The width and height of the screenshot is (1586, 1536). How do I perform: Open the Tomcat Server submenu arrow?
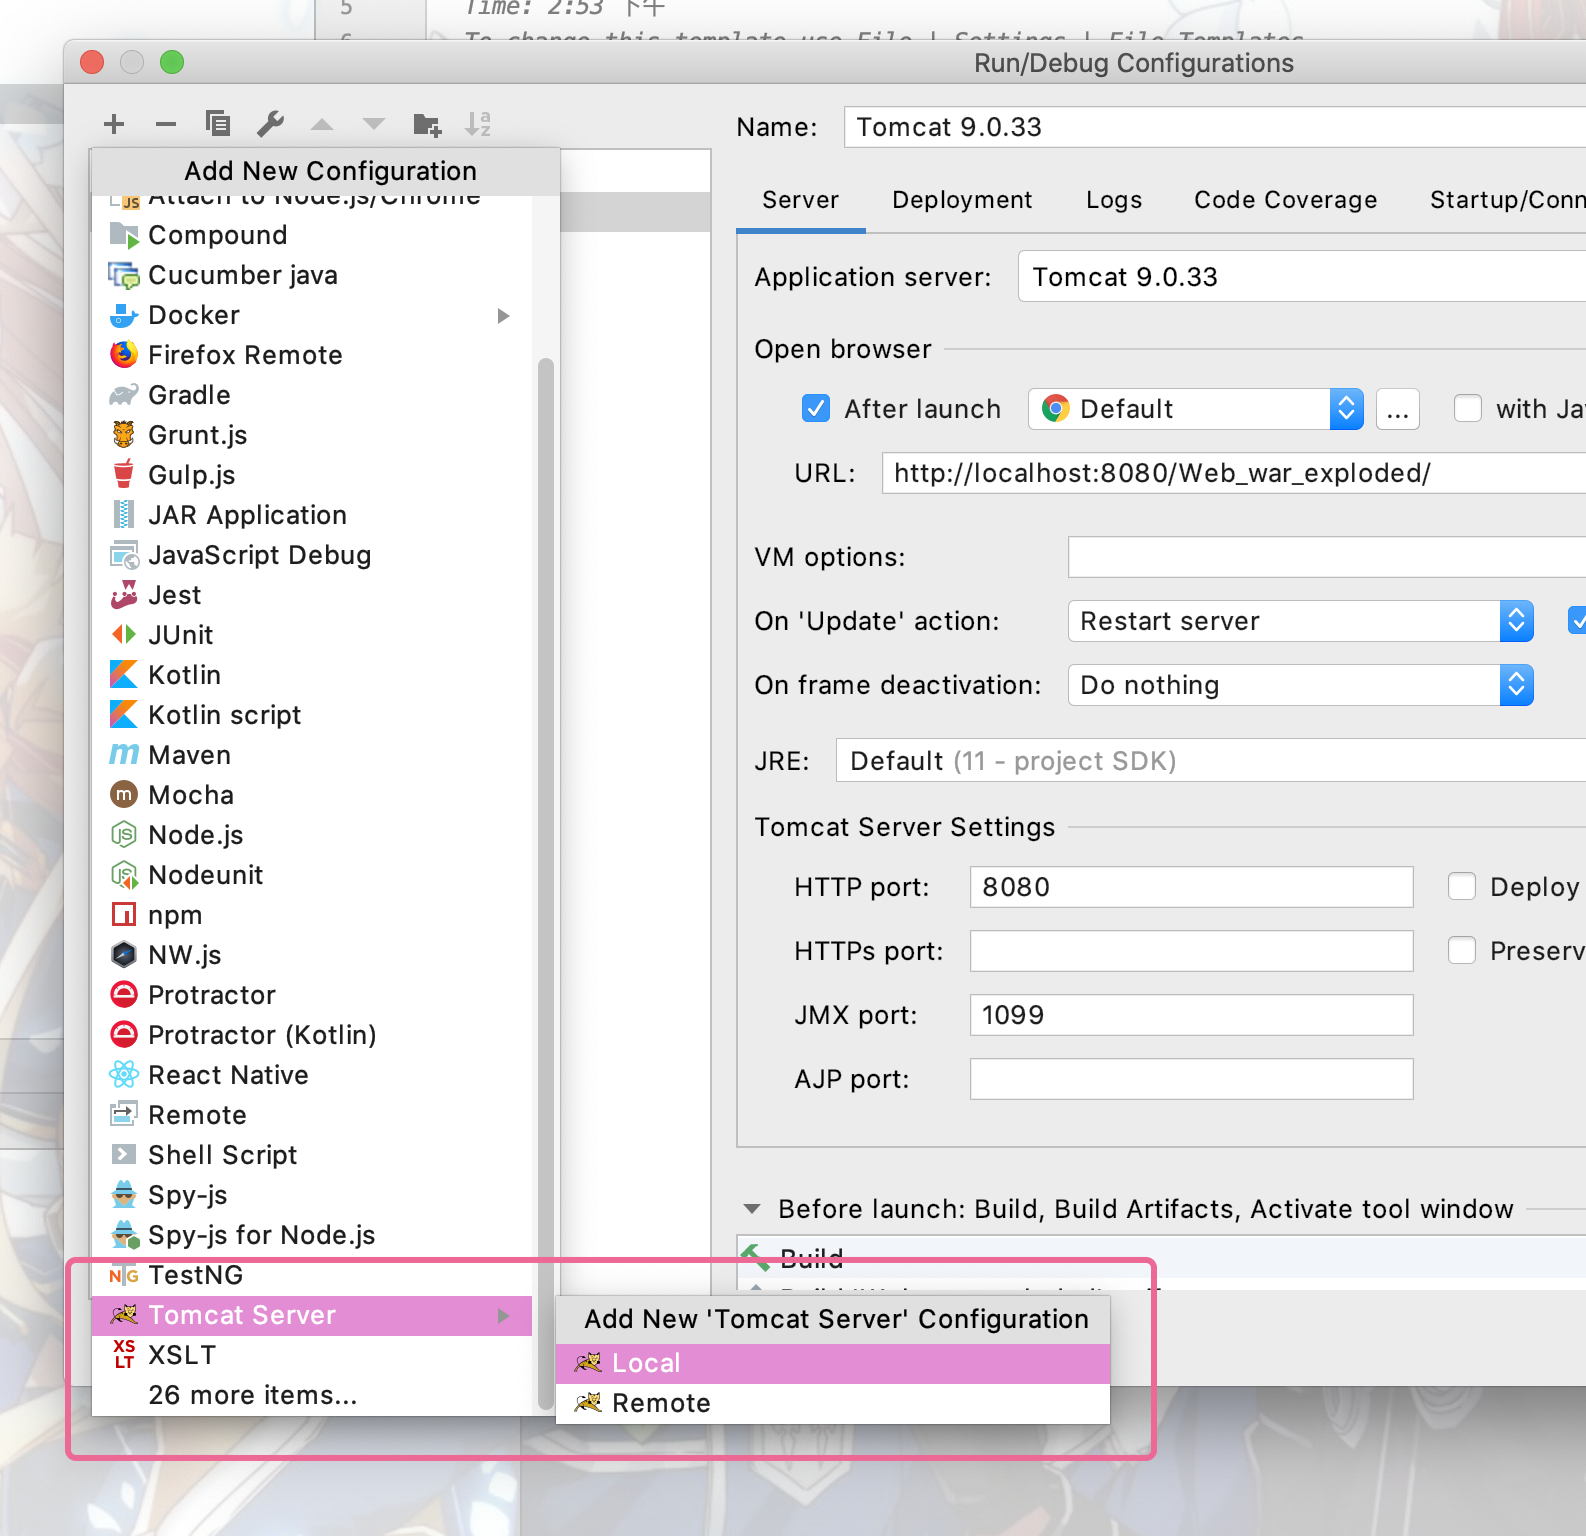click(x=503, y=1316)
